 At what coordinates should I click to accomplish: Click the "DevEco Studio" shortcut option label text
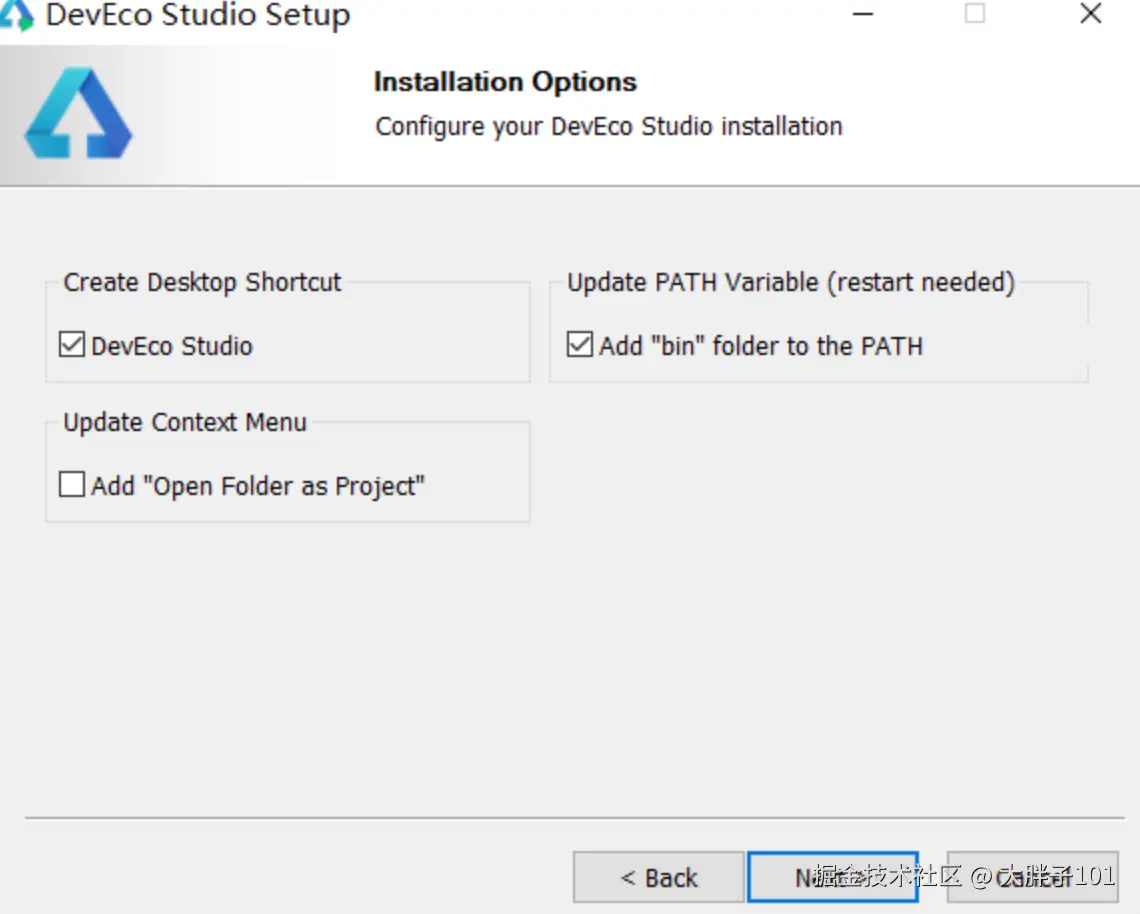[172, 346]
